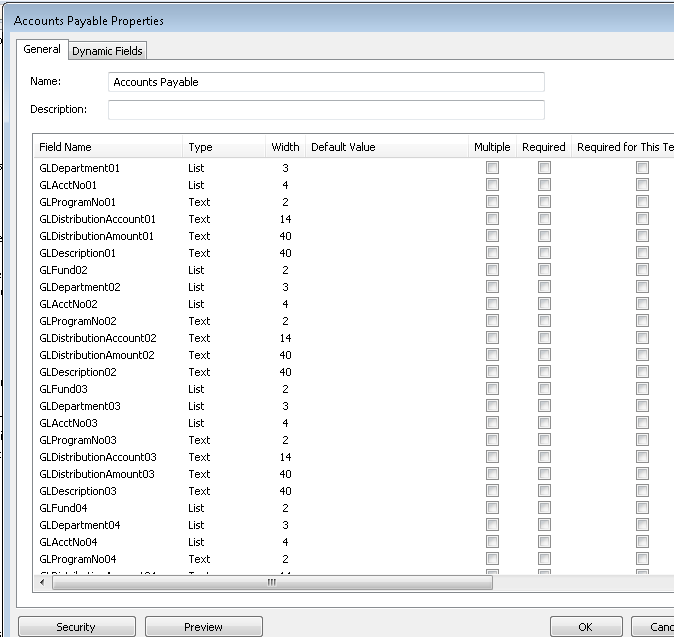Switch to the Dynamic Fields tab
Screen dimensions: 674x637
click(107, 51)
